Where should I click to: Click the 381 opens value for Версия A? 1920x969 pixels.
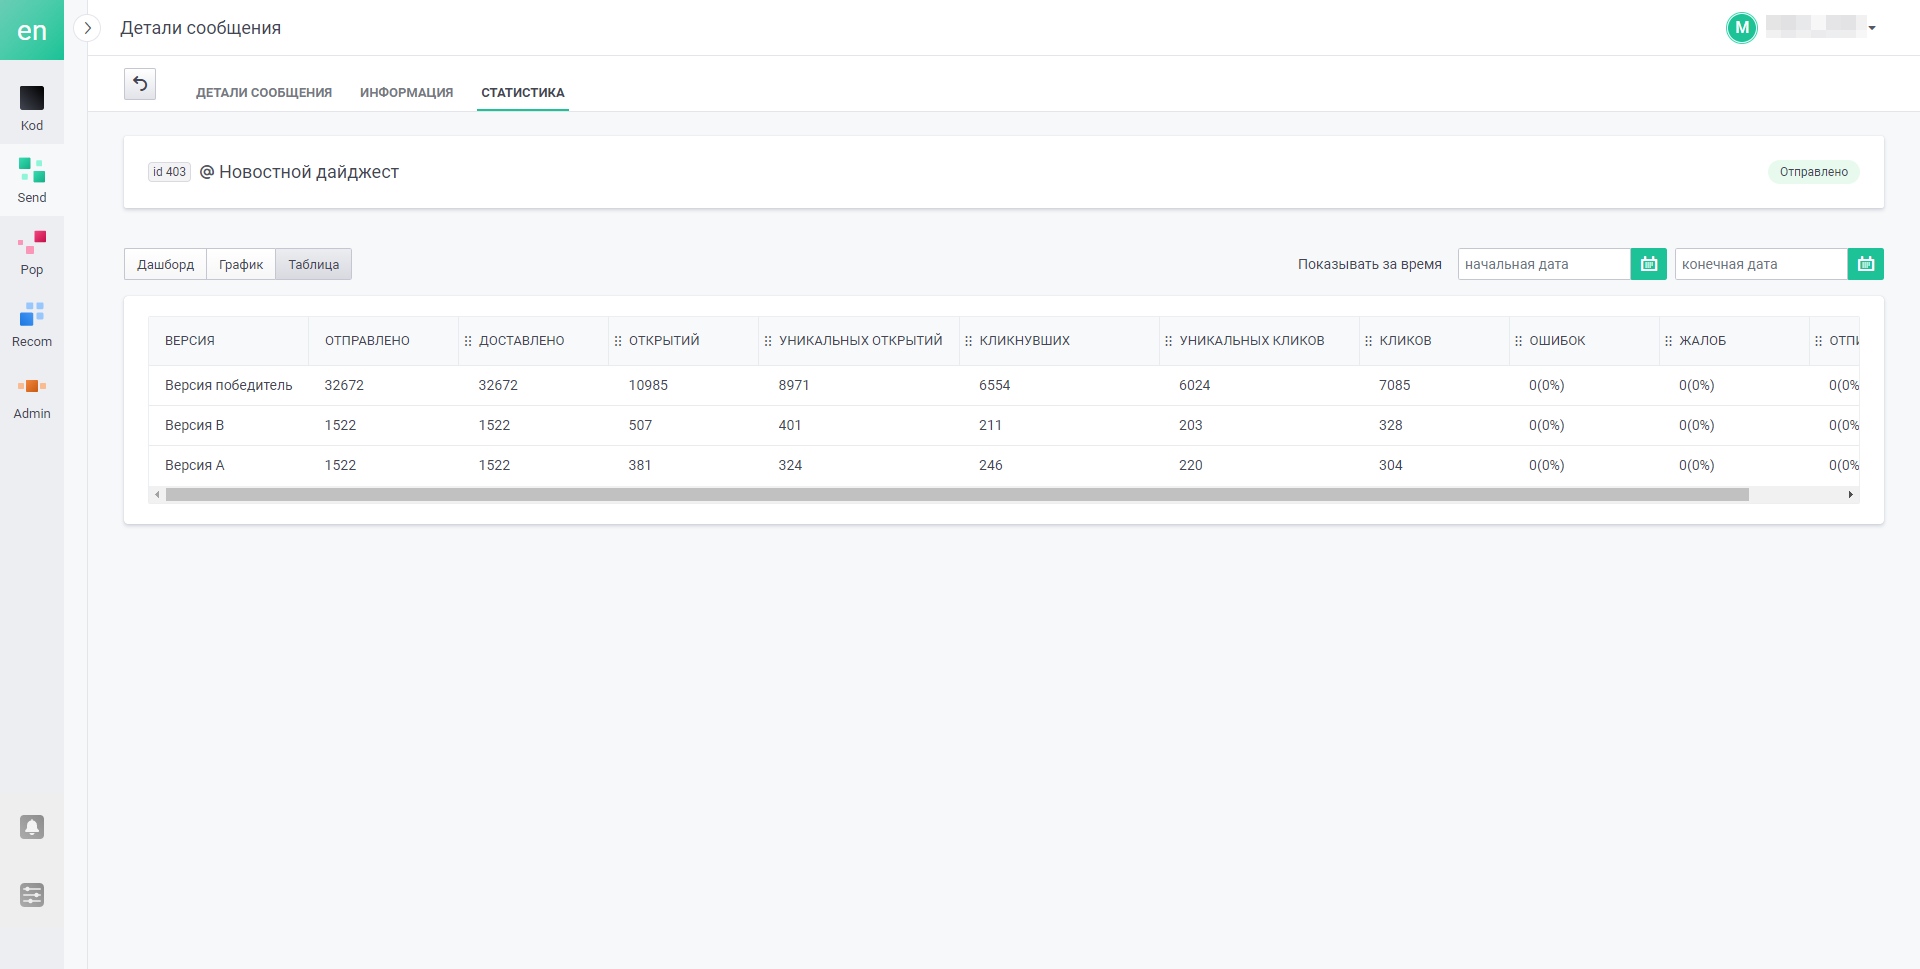[x=640, y=465]
